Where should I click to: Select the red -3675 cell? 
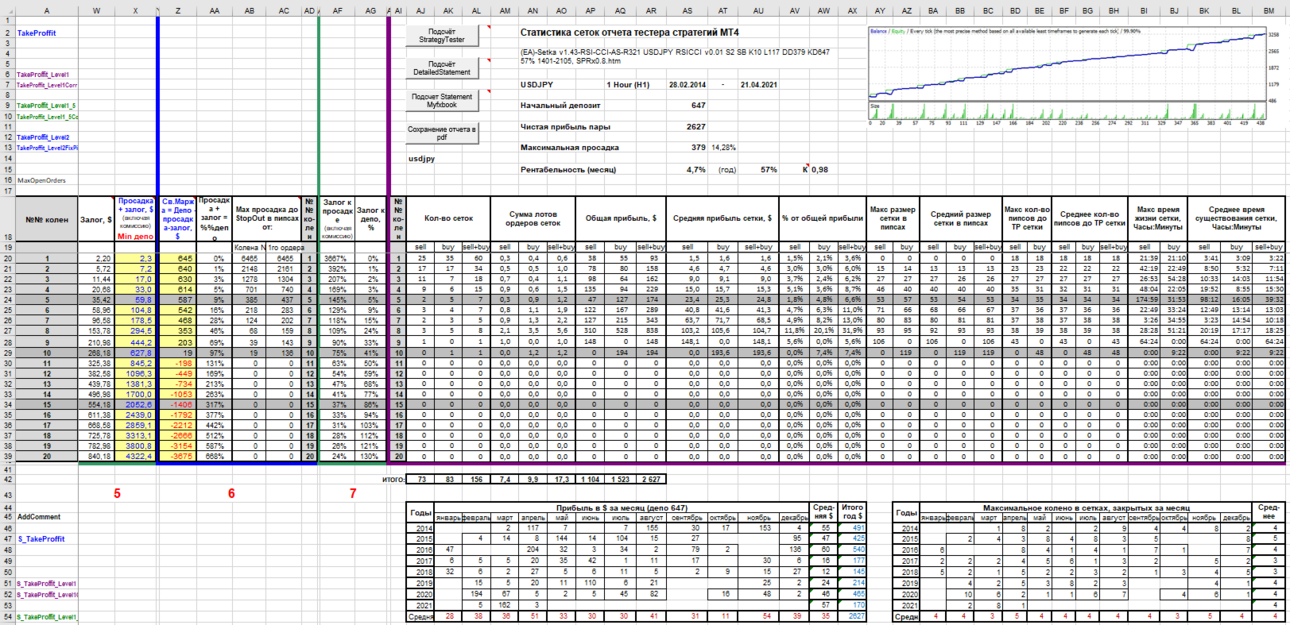point(178,455)
